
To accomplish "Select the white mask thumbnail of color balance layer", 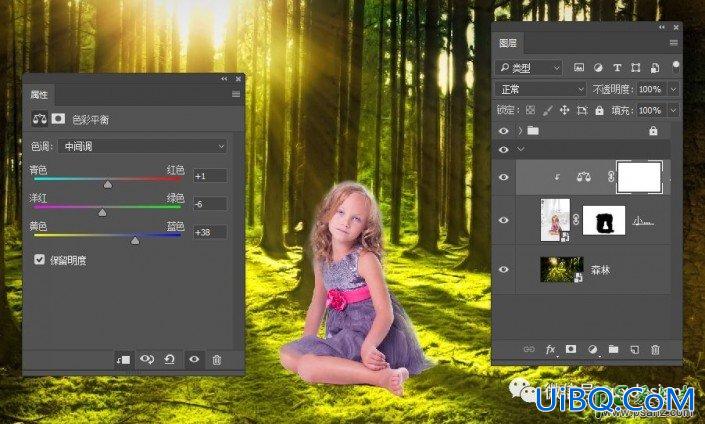I will coord(639,177).
